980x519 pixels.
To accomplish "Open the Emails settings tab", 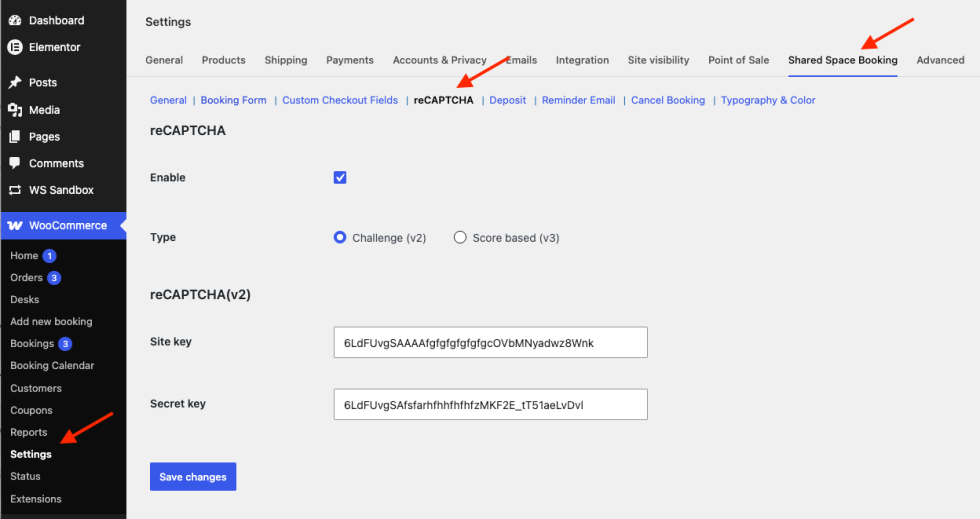I will [x=521, y=60].
